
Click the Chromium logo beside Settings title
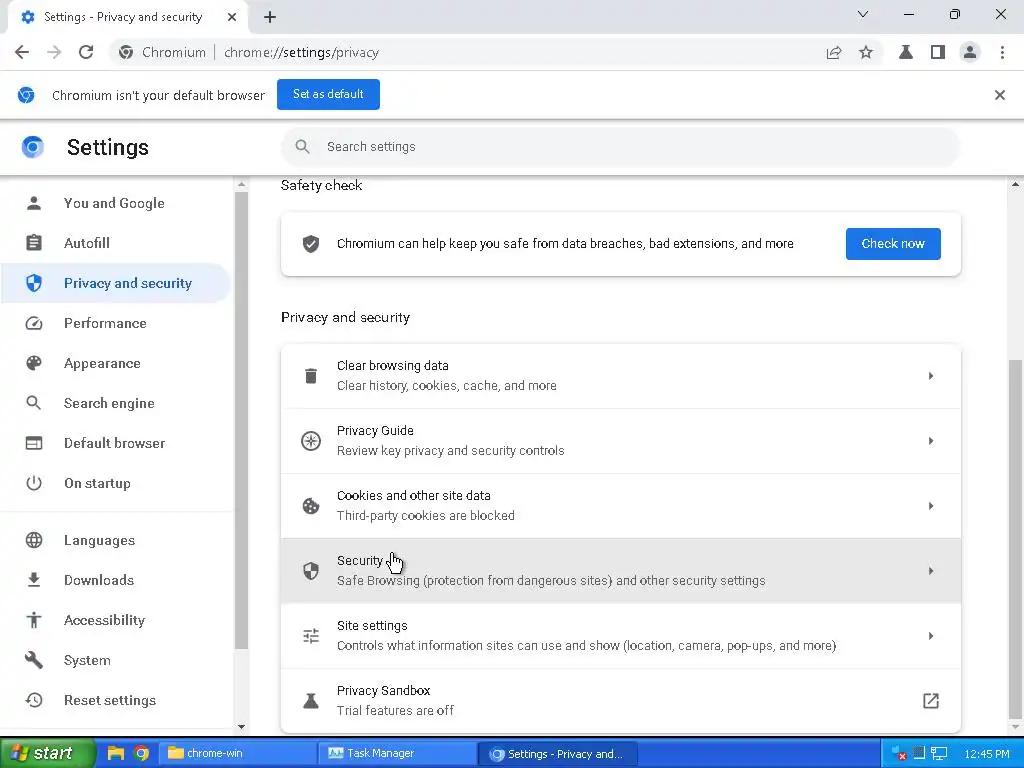(x=33, y=148)
